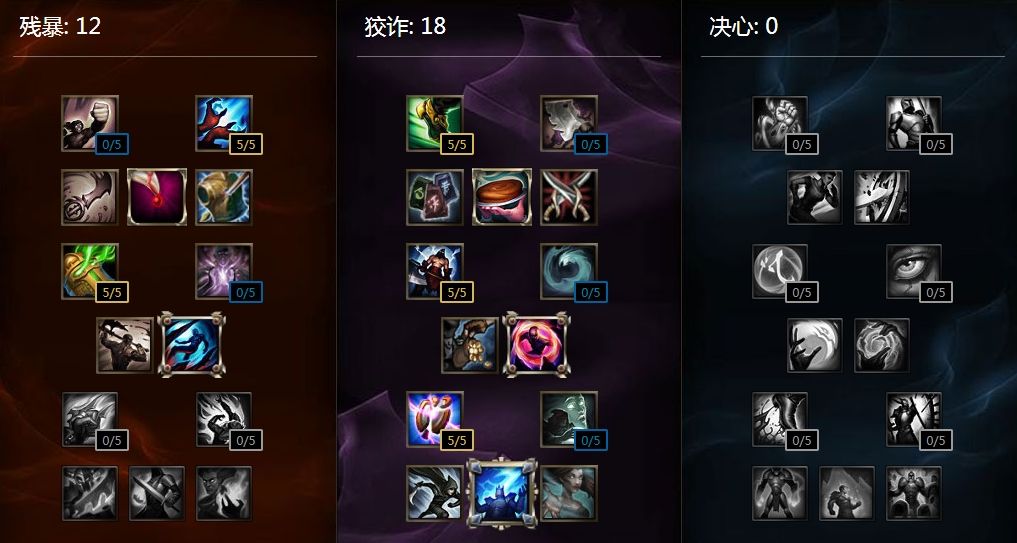The width and height of the screenshot is (1017, 543).
Task: Click the biscuit tin mastery icon
Action: coord(502,197)
